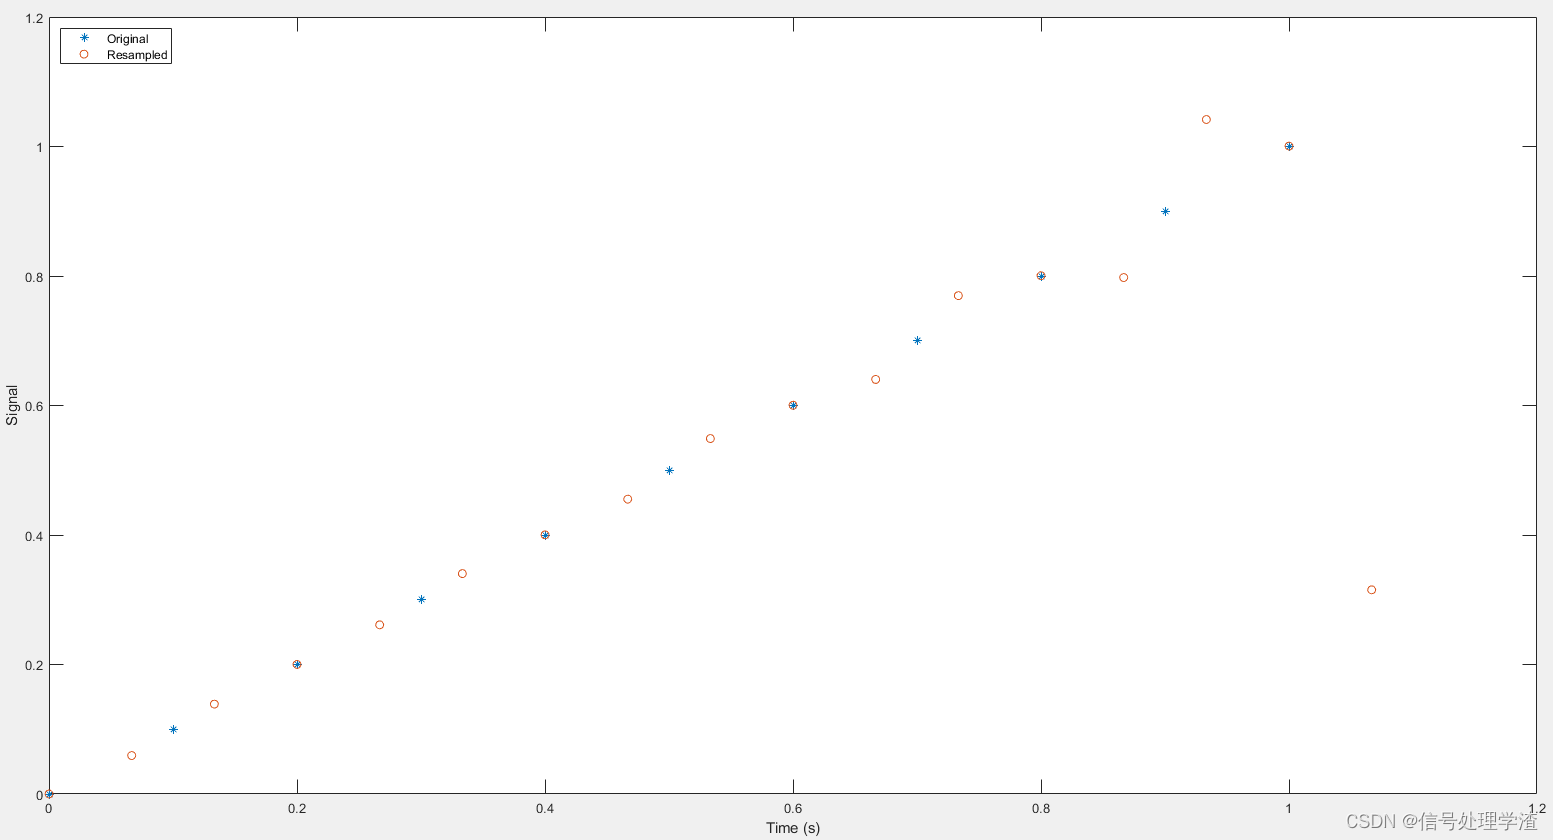Viewport: 1553px width, 840px height.
Task: Pick the Resampled circle near time 0.33
Action: pyautogui.click(x=462, y=574)
